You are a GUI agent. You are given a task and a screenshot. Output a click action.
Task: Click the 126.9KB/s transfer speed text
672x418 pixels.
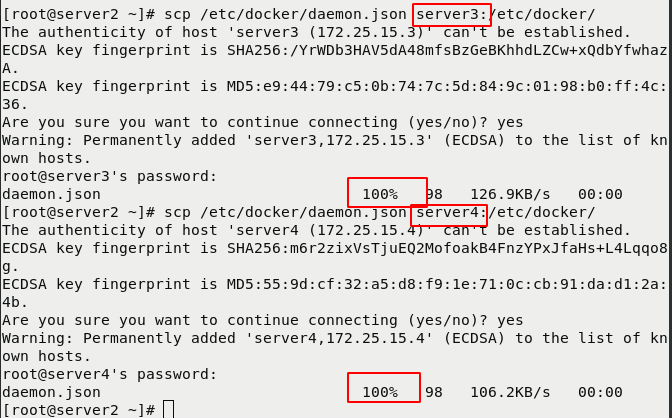pos(510,195)
